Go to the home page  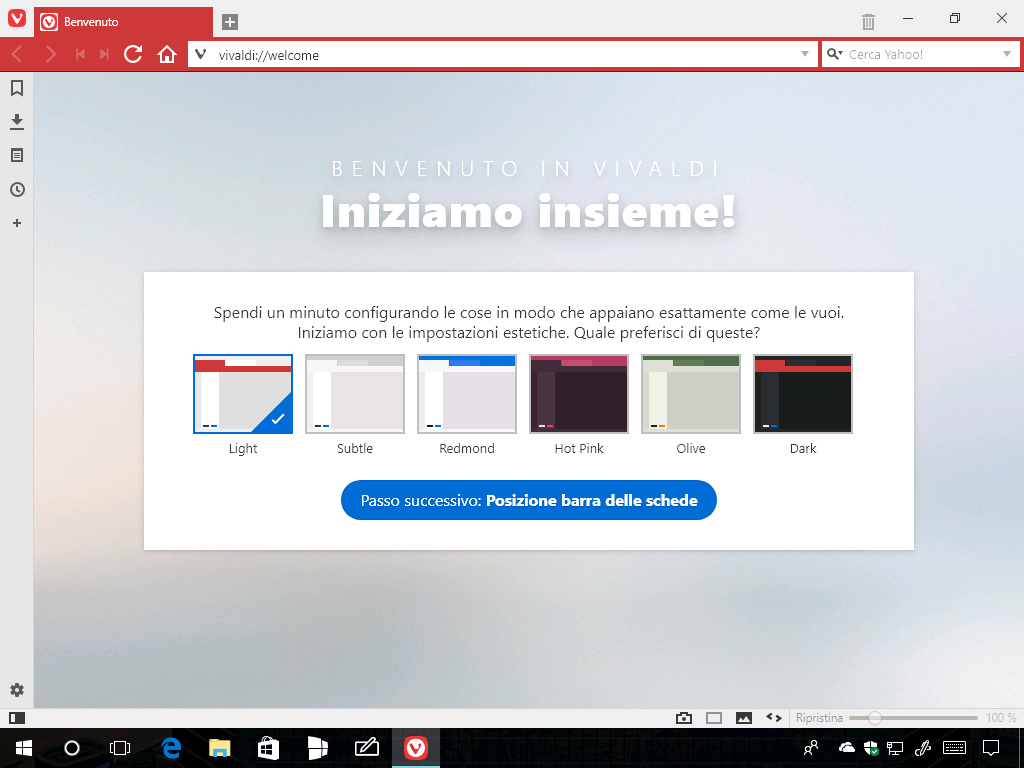click(167, 54)
